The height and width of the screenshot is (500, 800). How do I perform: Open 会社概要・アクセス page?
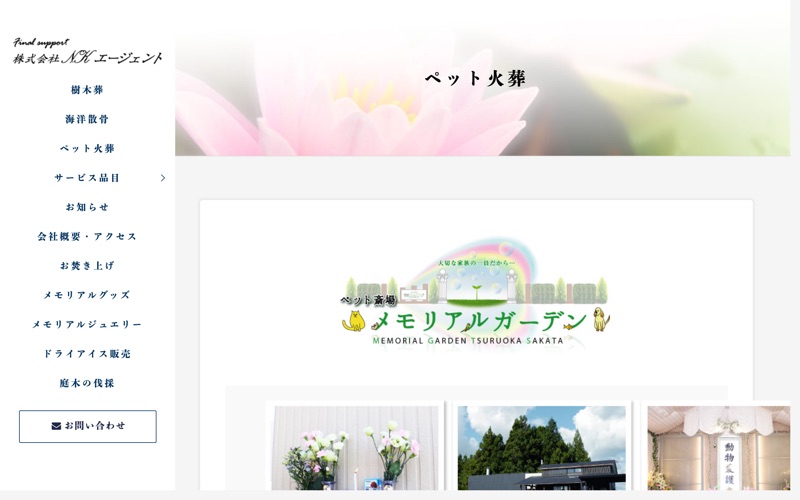(87, 237)
